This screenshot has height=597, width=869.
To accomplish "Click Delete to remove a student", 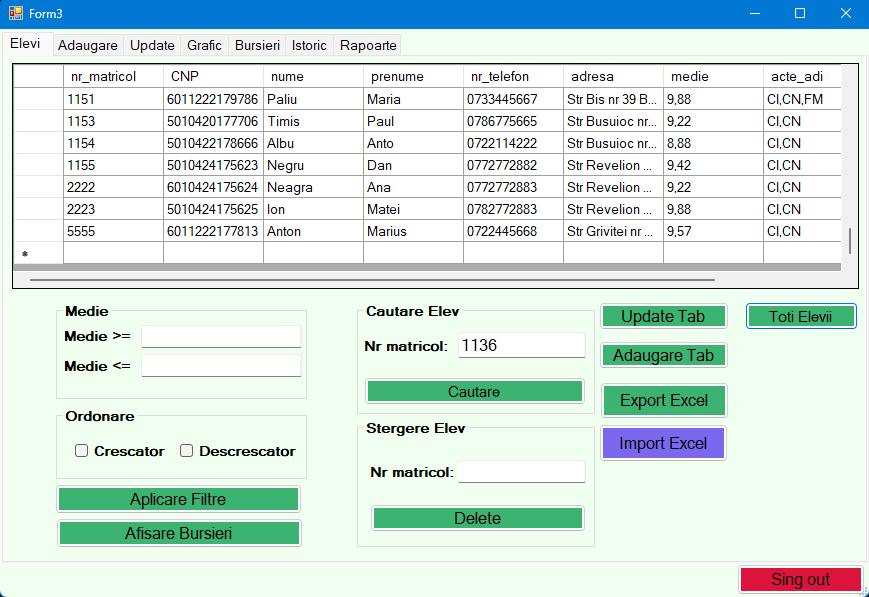I will [477, 518].
